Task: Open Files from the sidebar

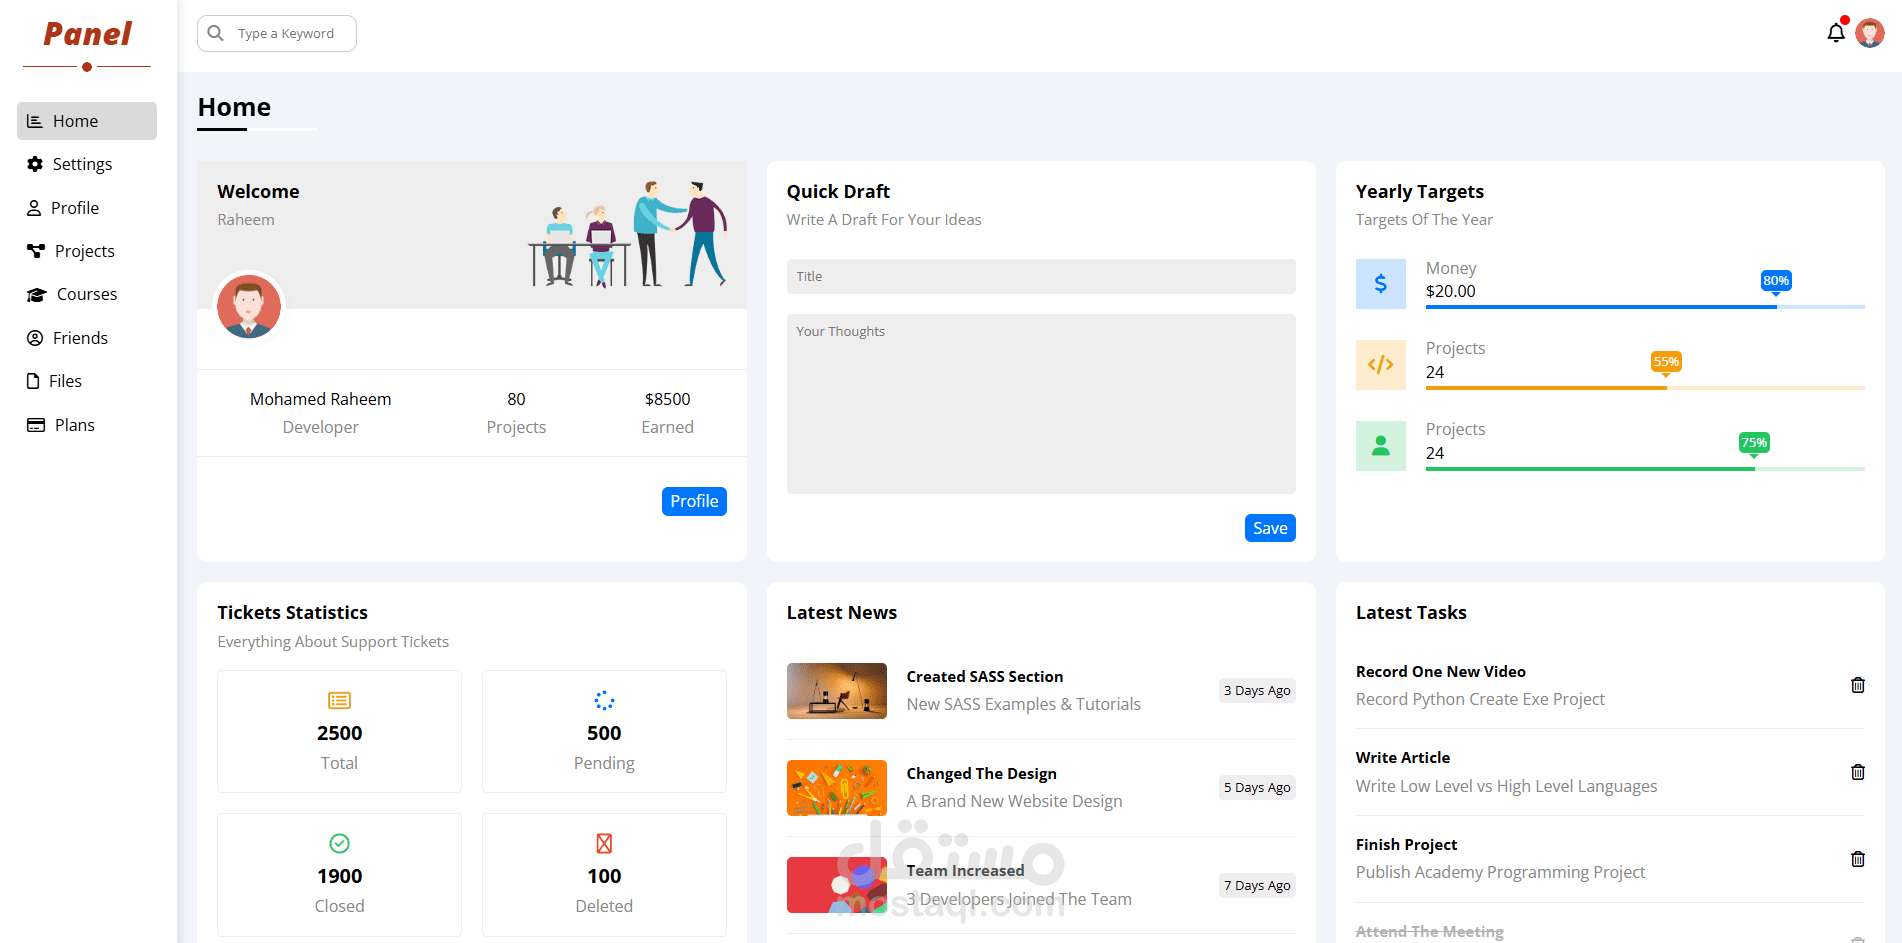Action: pyautogui.click(x=87, y=381)
